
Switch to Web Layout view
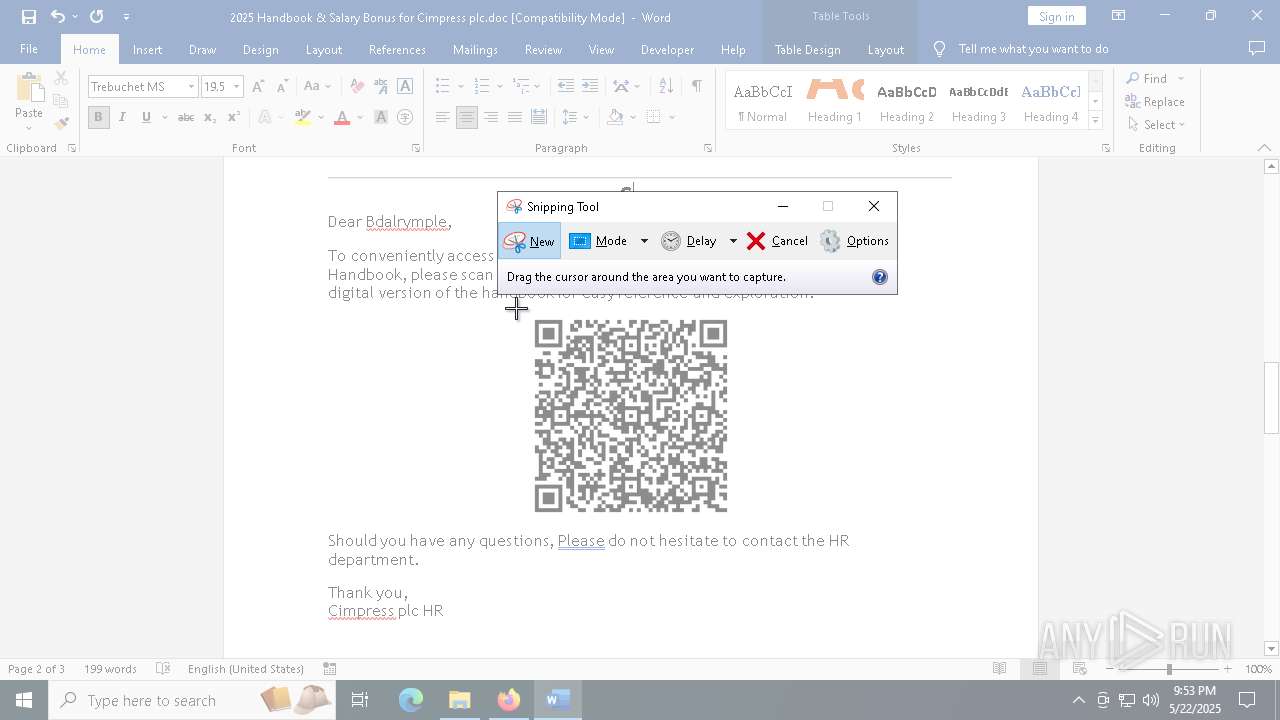tap(1080, 669)
